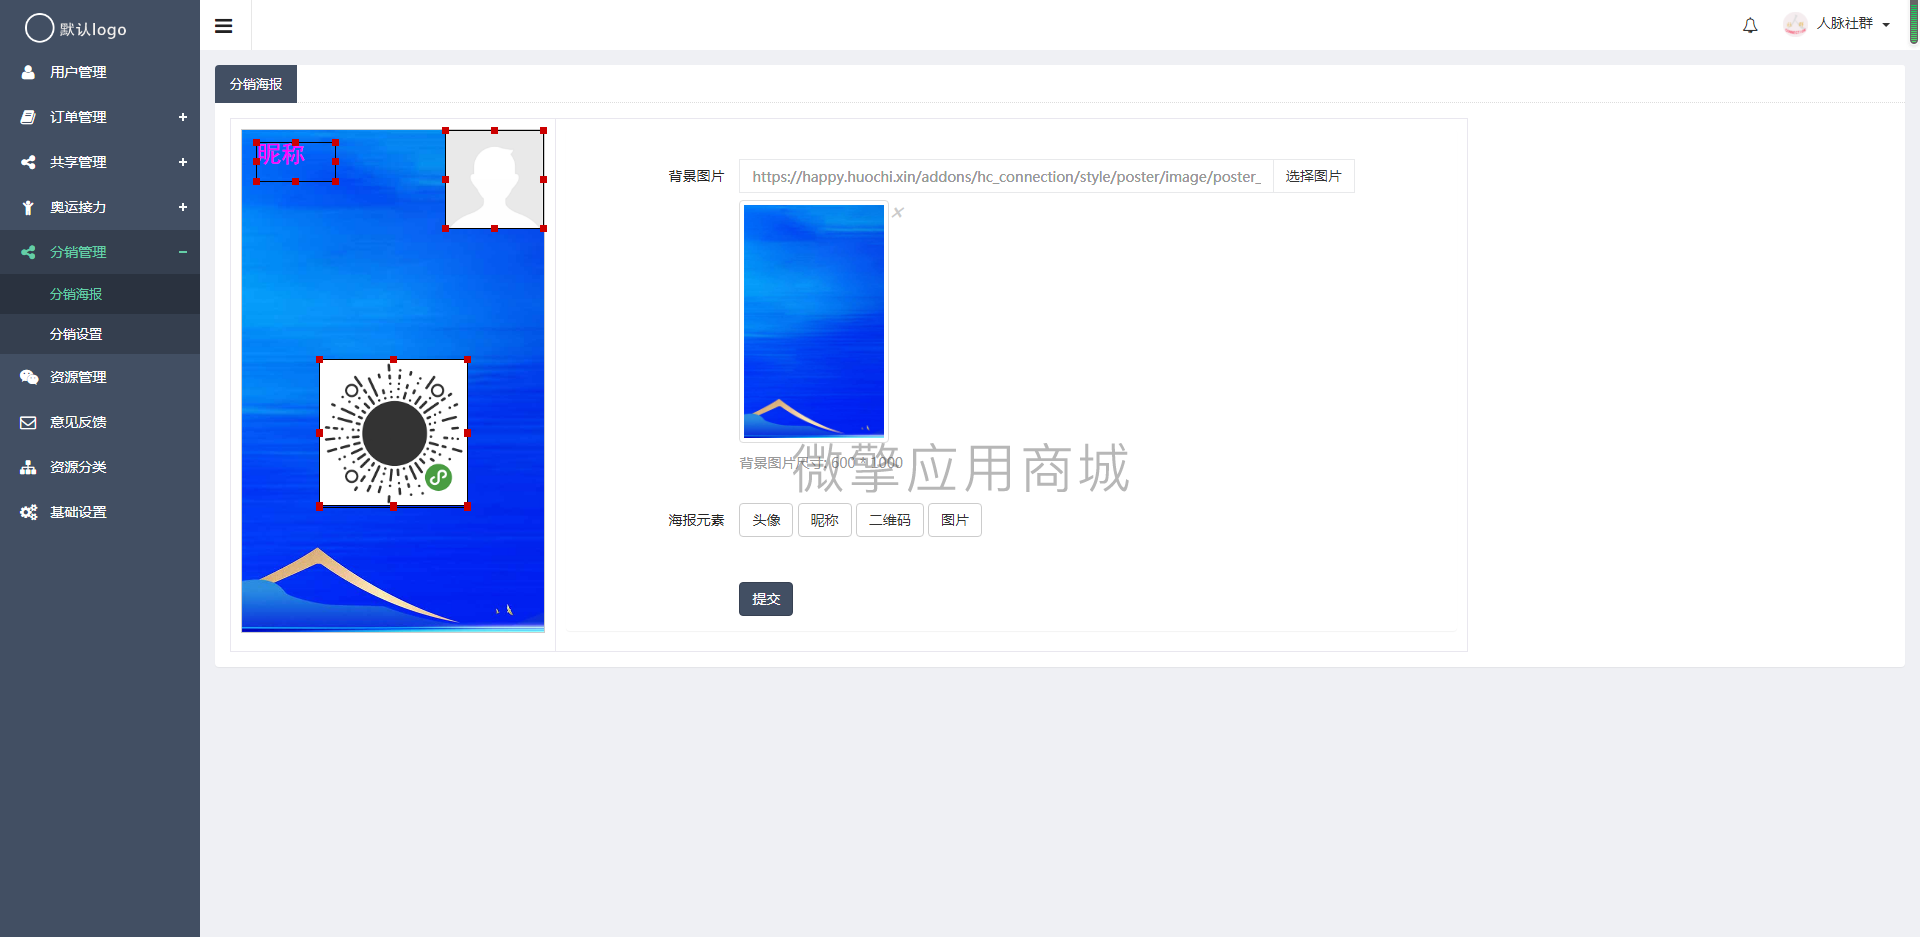The width and height of the screenshot is (1920, 937).
Task: Open 资源分类 menu item
Action: [x=100, y=467]
